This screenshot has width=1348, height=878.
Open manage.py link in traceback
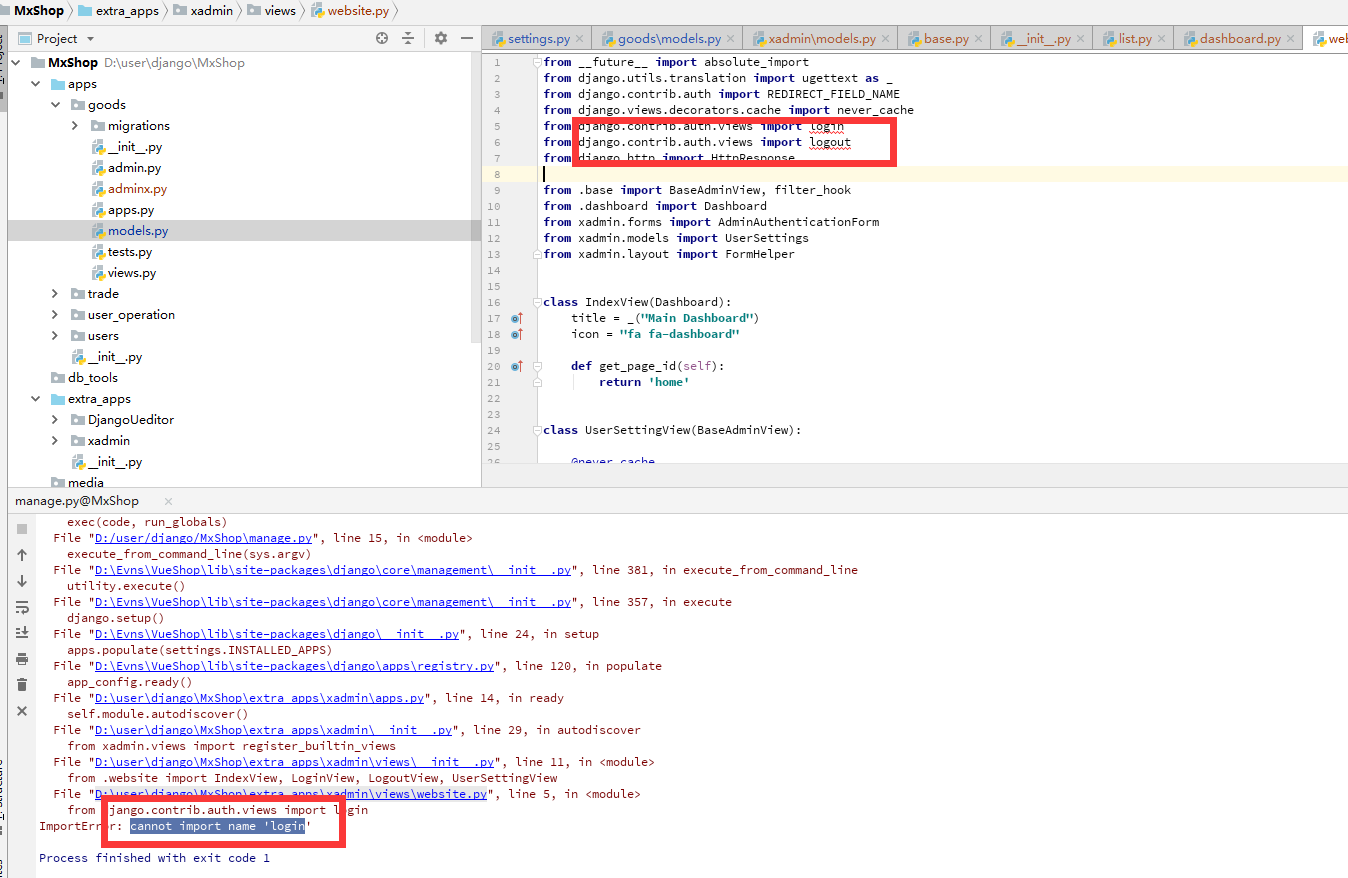(x=202, y=538)
